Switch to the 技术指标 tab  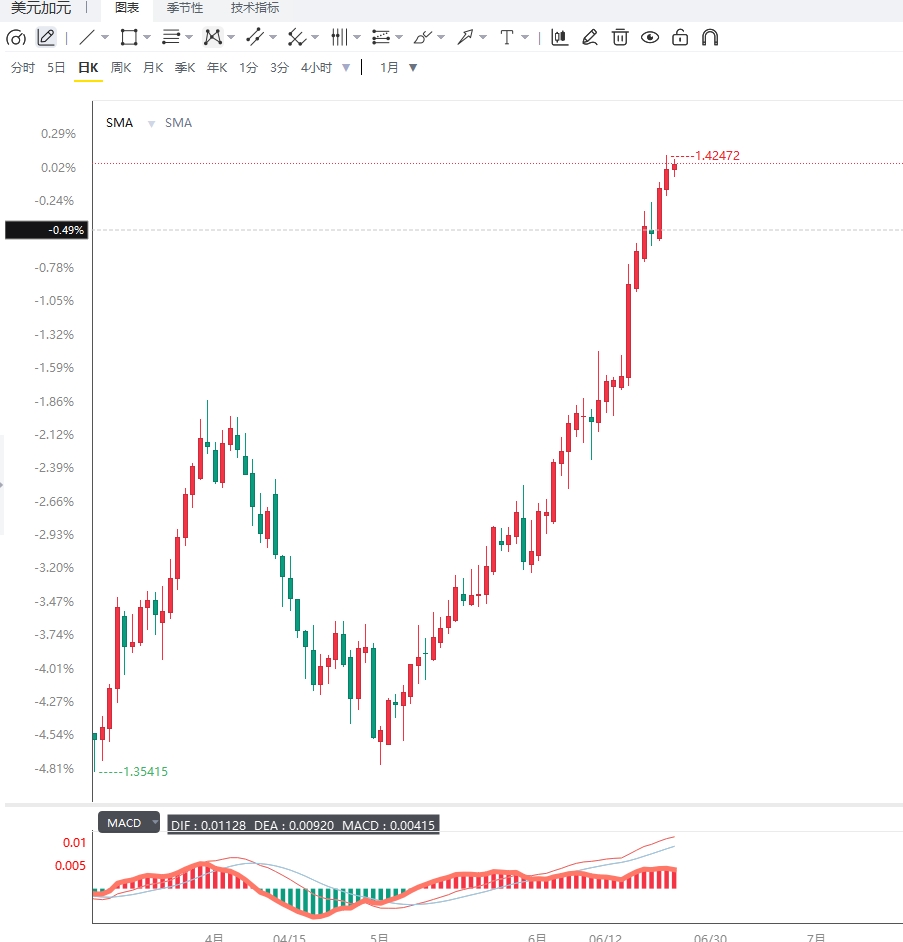coord(255,8)
